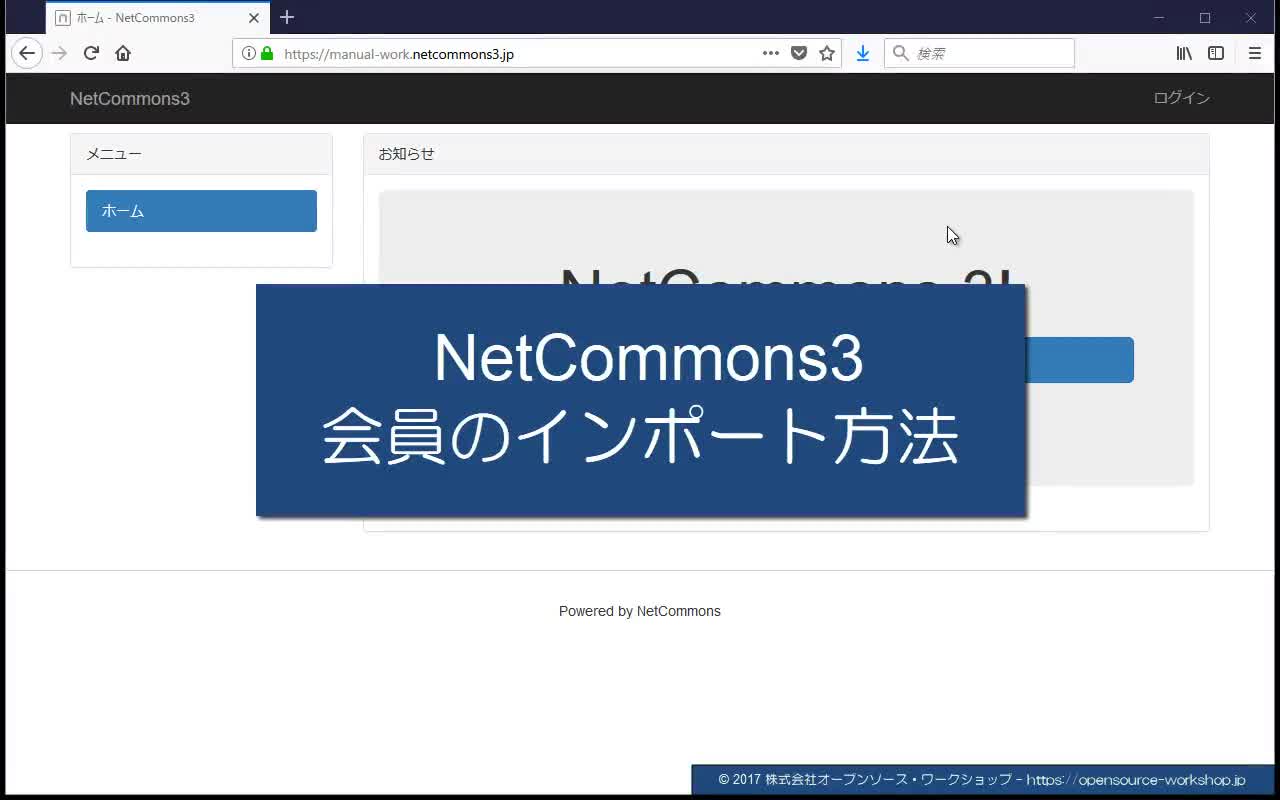
Task: Focus the 検索 search box
Action: pos(979,53)
